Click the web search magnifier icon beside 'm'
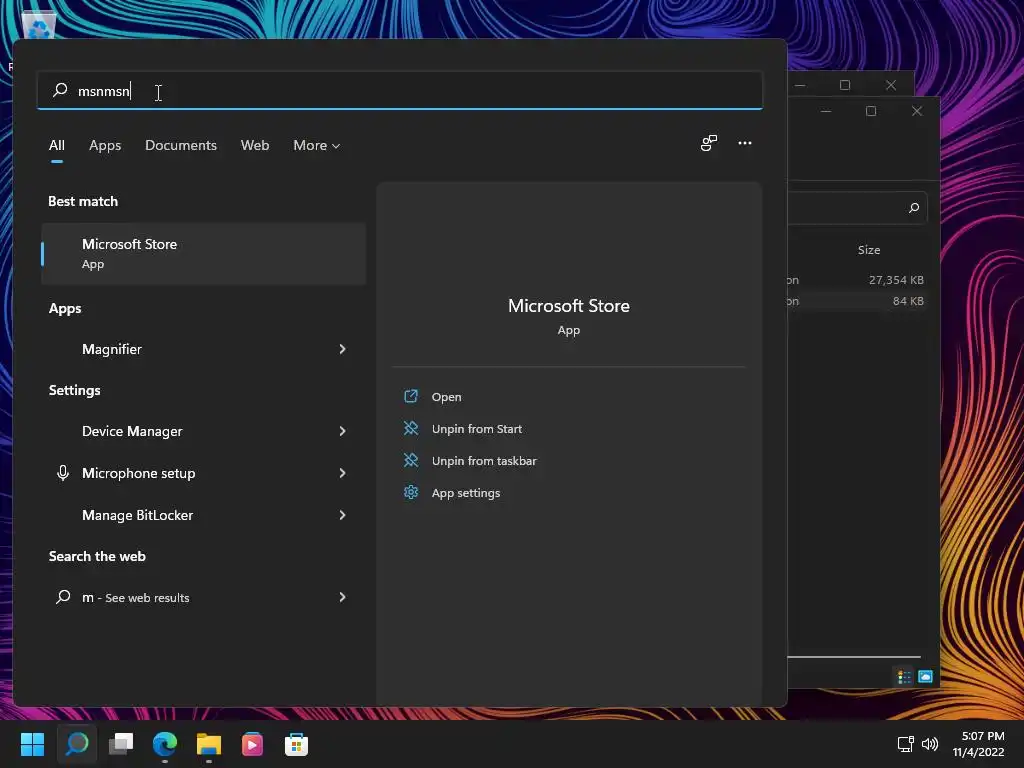The image size is (1024, 768). pos(63,597)
